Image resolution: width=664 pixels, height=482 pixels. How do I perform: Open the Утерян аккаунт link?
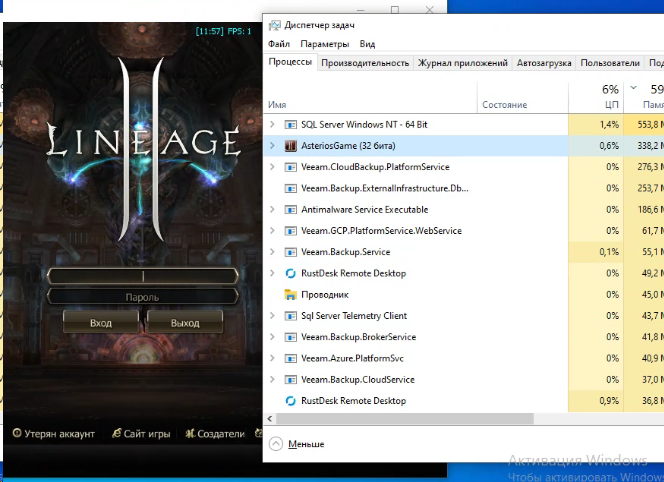pyautogui.click(x=54, y=434)
